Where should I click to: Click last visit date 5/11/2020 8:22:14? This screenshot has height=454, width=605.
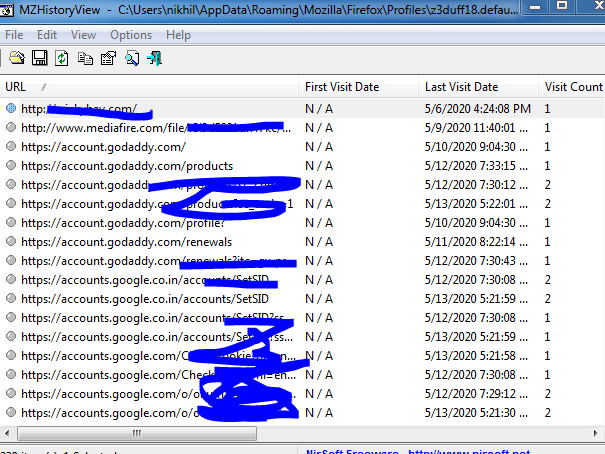tap(476, 242)
